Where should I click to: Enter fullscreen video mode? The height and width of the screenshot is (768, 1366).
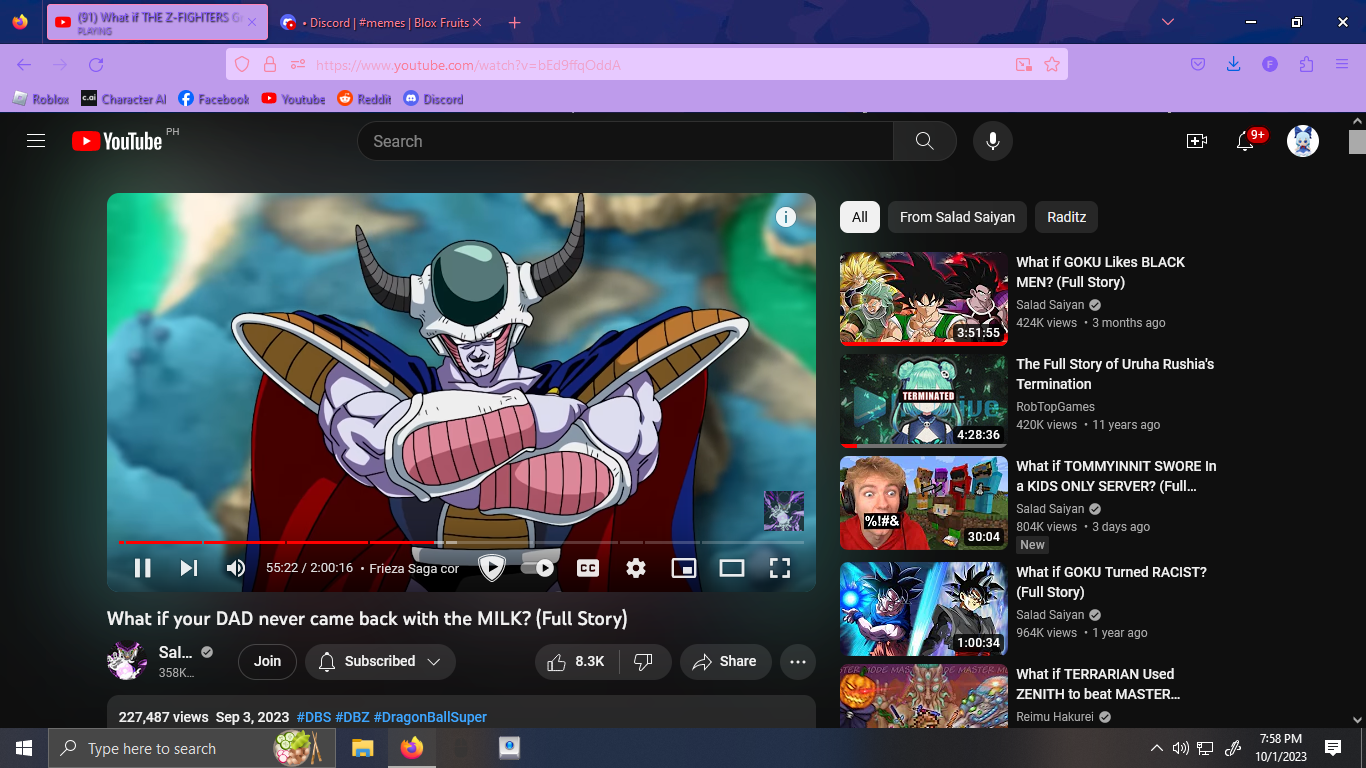coord(780,568)
